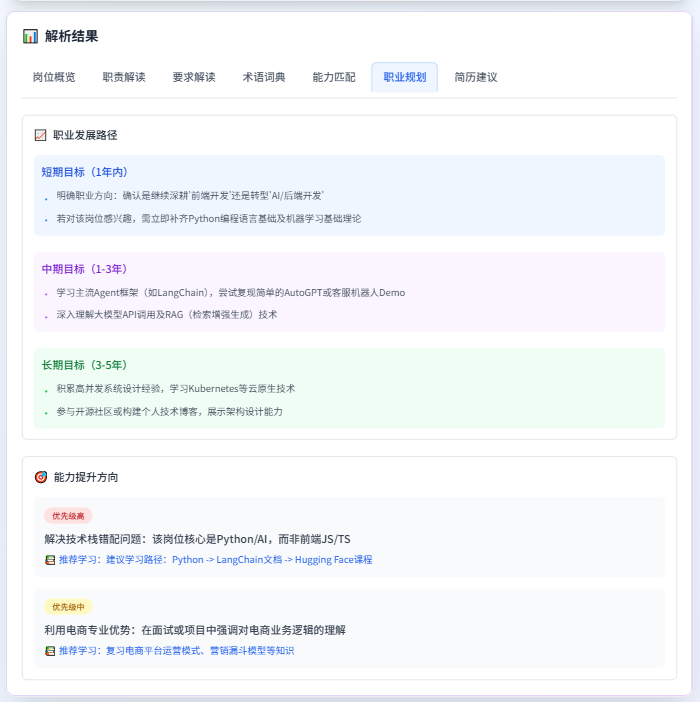The width and height of the screenshot is (700, 702).
Task: Switch to the 岗位概览 tab
Action: (x=54, y=77)
